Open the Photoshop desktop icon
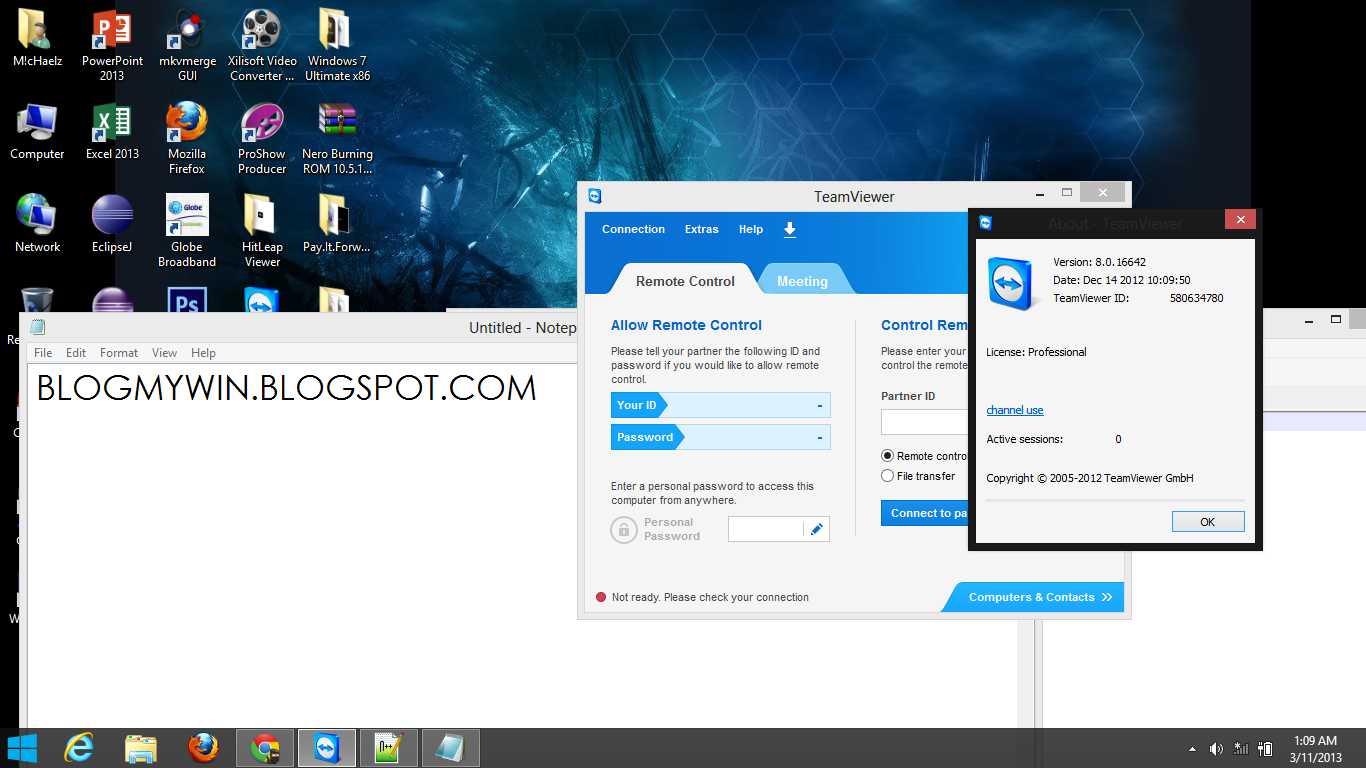Viewport: 1366px width, 768px height. click(187, 298)
